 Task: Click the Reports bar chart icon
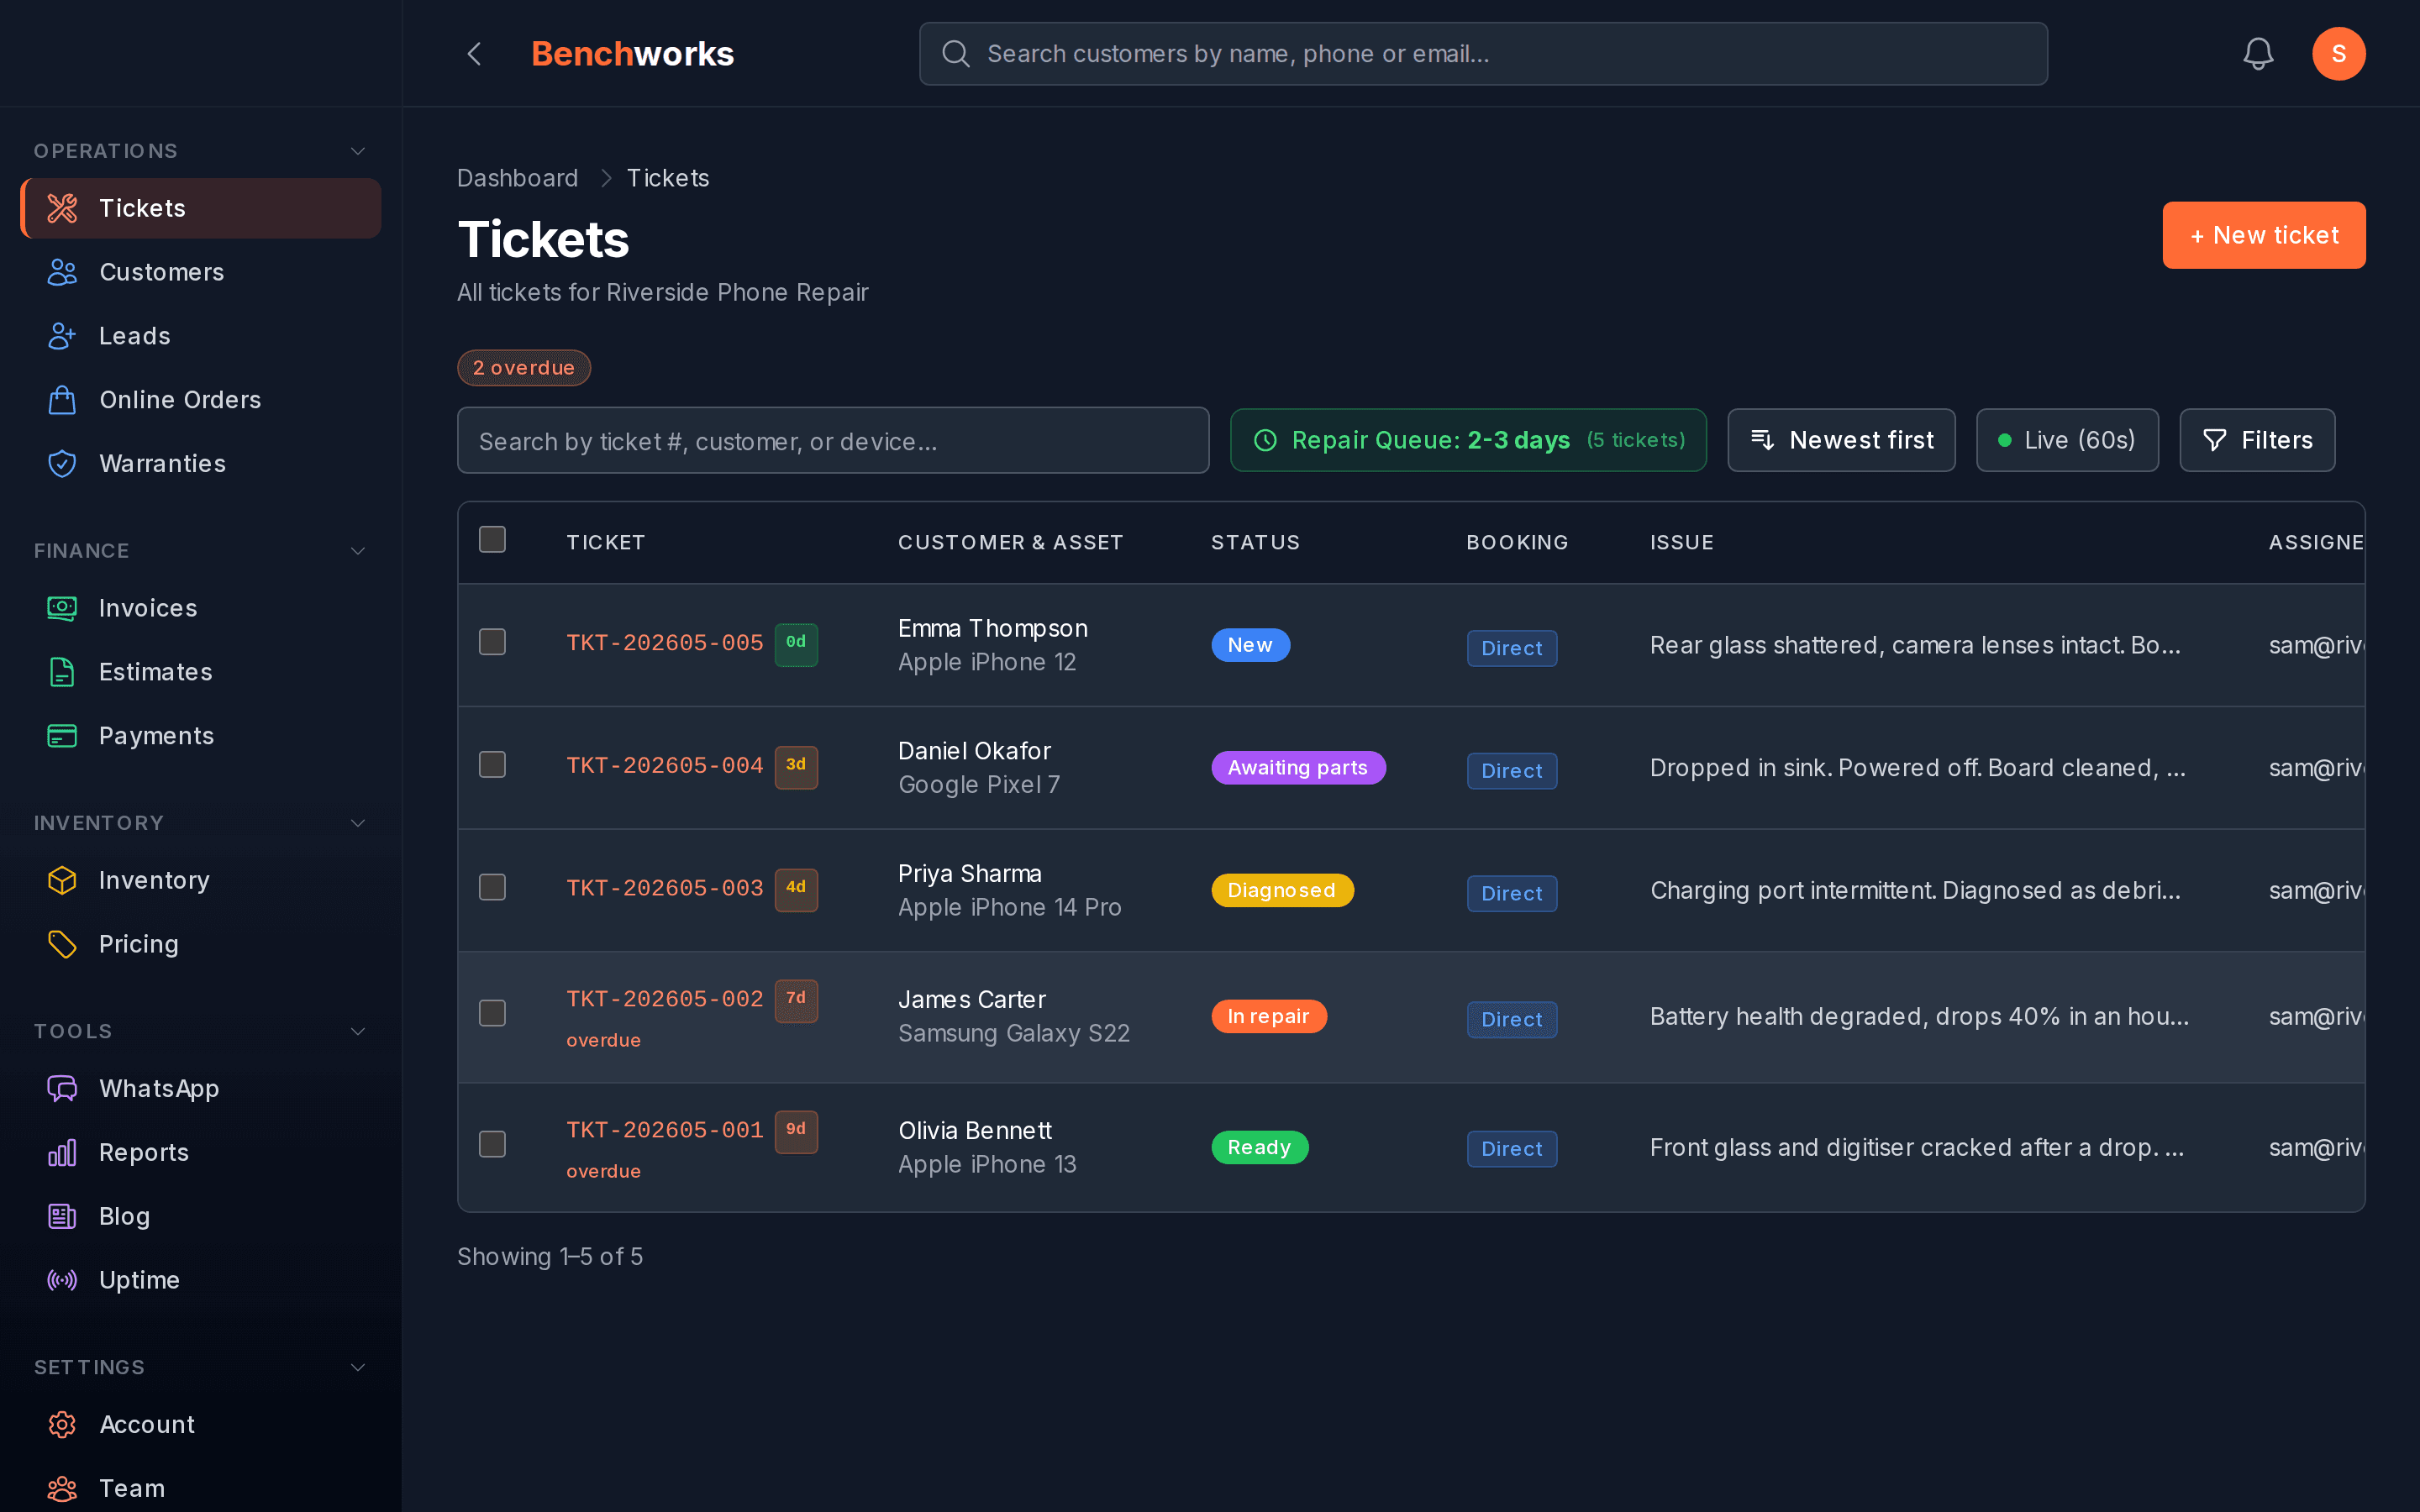click(62, 1152)
